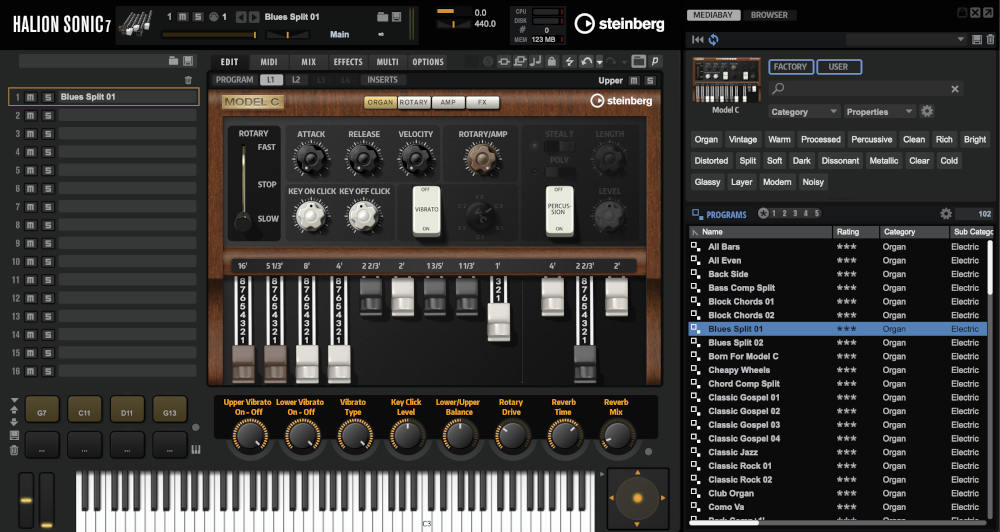Click the MediaBay refresh results icon
The width and height of the screenshot is (1000, 532).
point(712,39)
